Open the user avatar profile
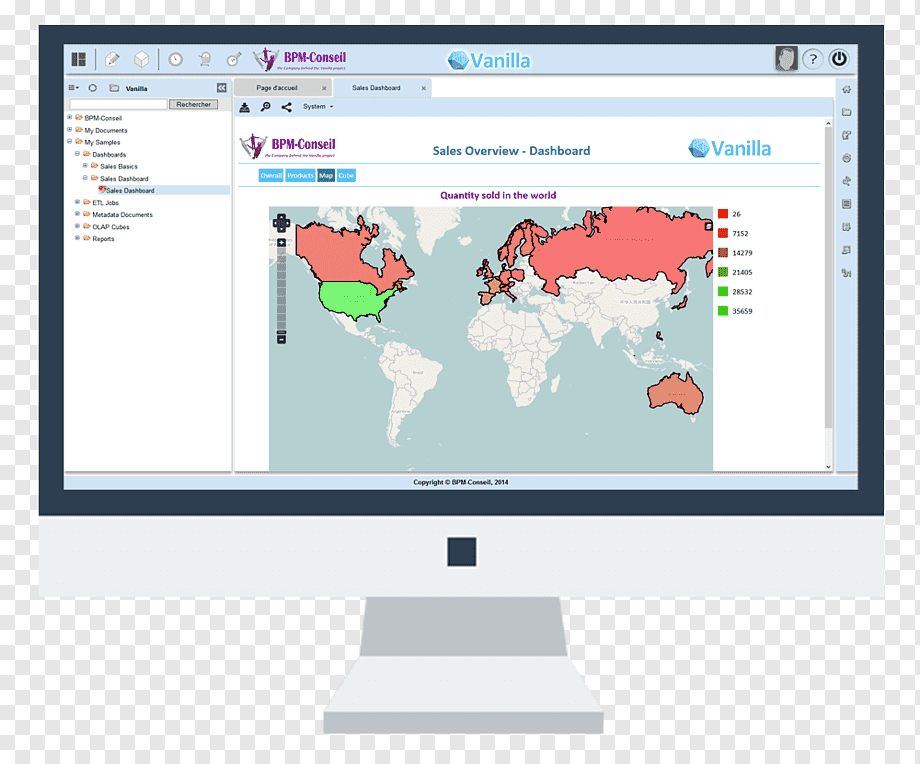 (x=786, y=59)
